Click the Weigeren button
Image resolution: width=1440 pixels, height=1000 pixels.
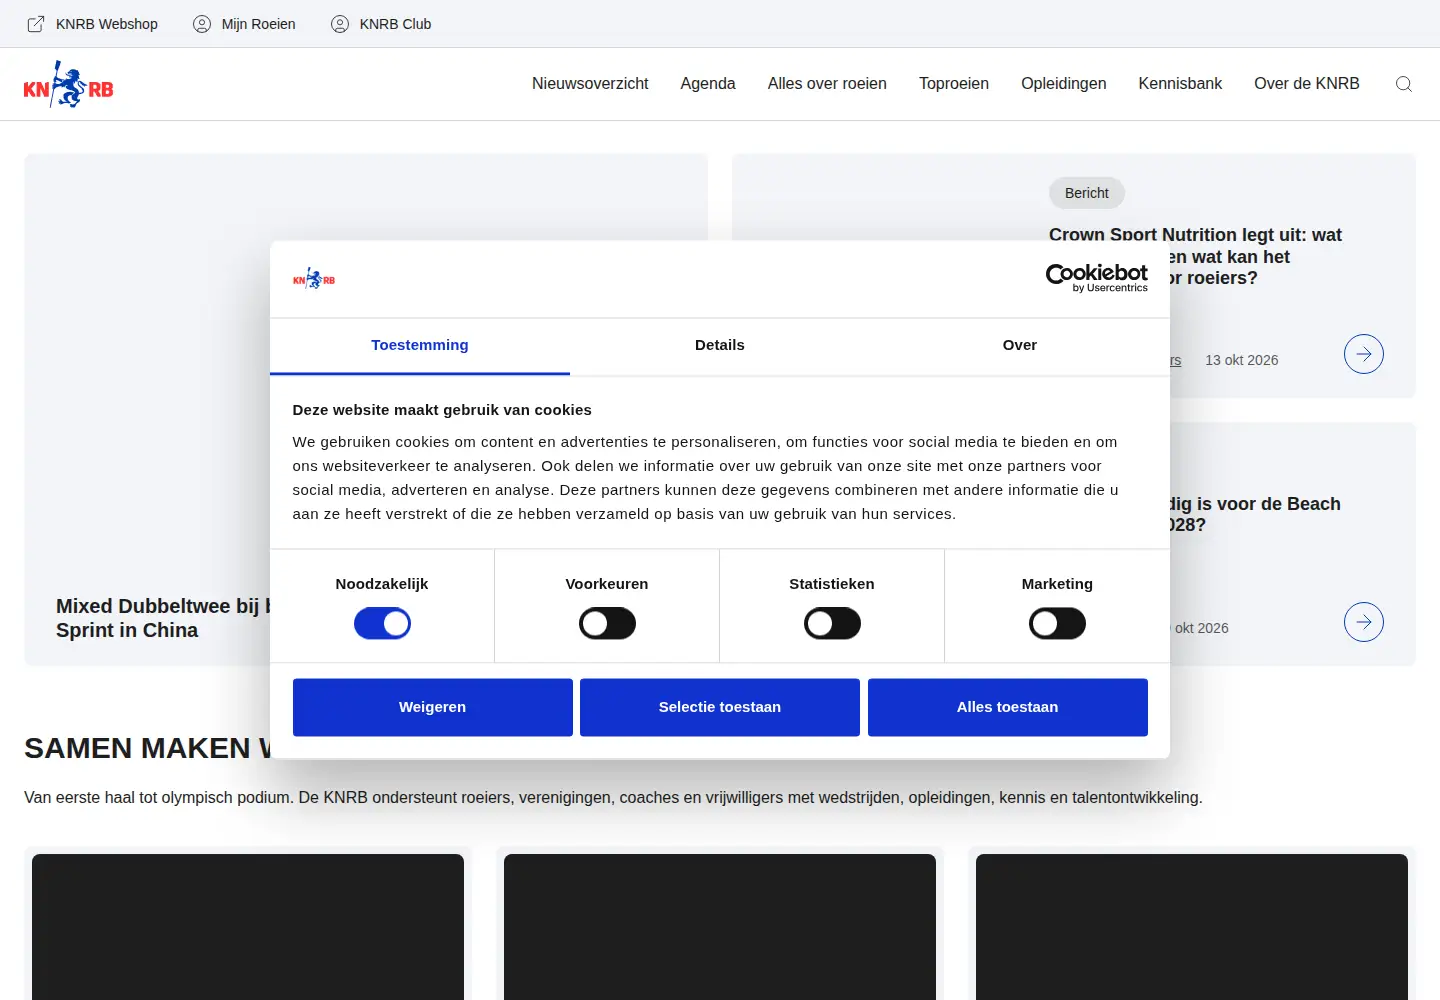(x=433, y=707)
